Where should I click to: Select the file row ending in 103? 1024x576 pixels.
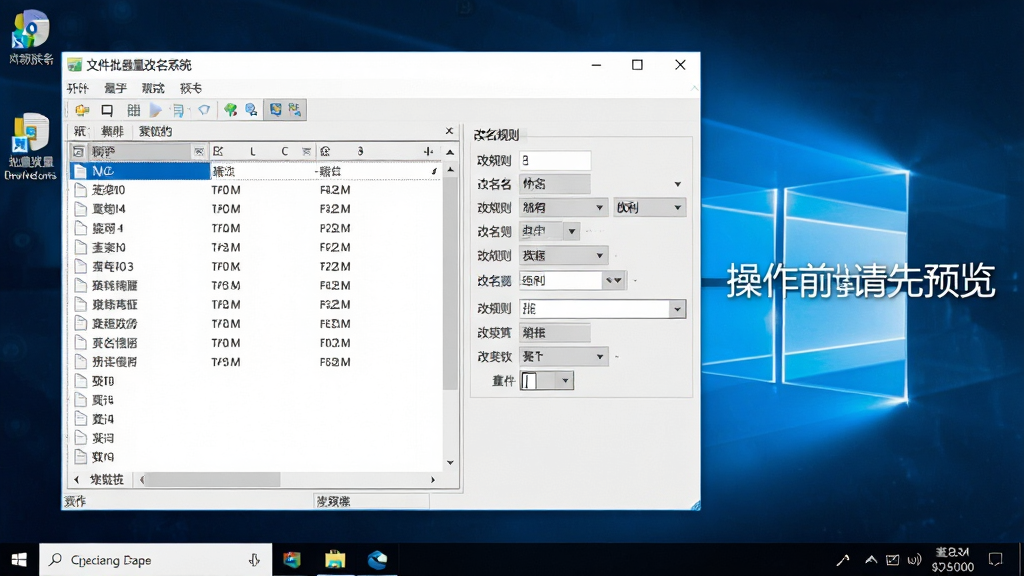[x=255, y=266]
